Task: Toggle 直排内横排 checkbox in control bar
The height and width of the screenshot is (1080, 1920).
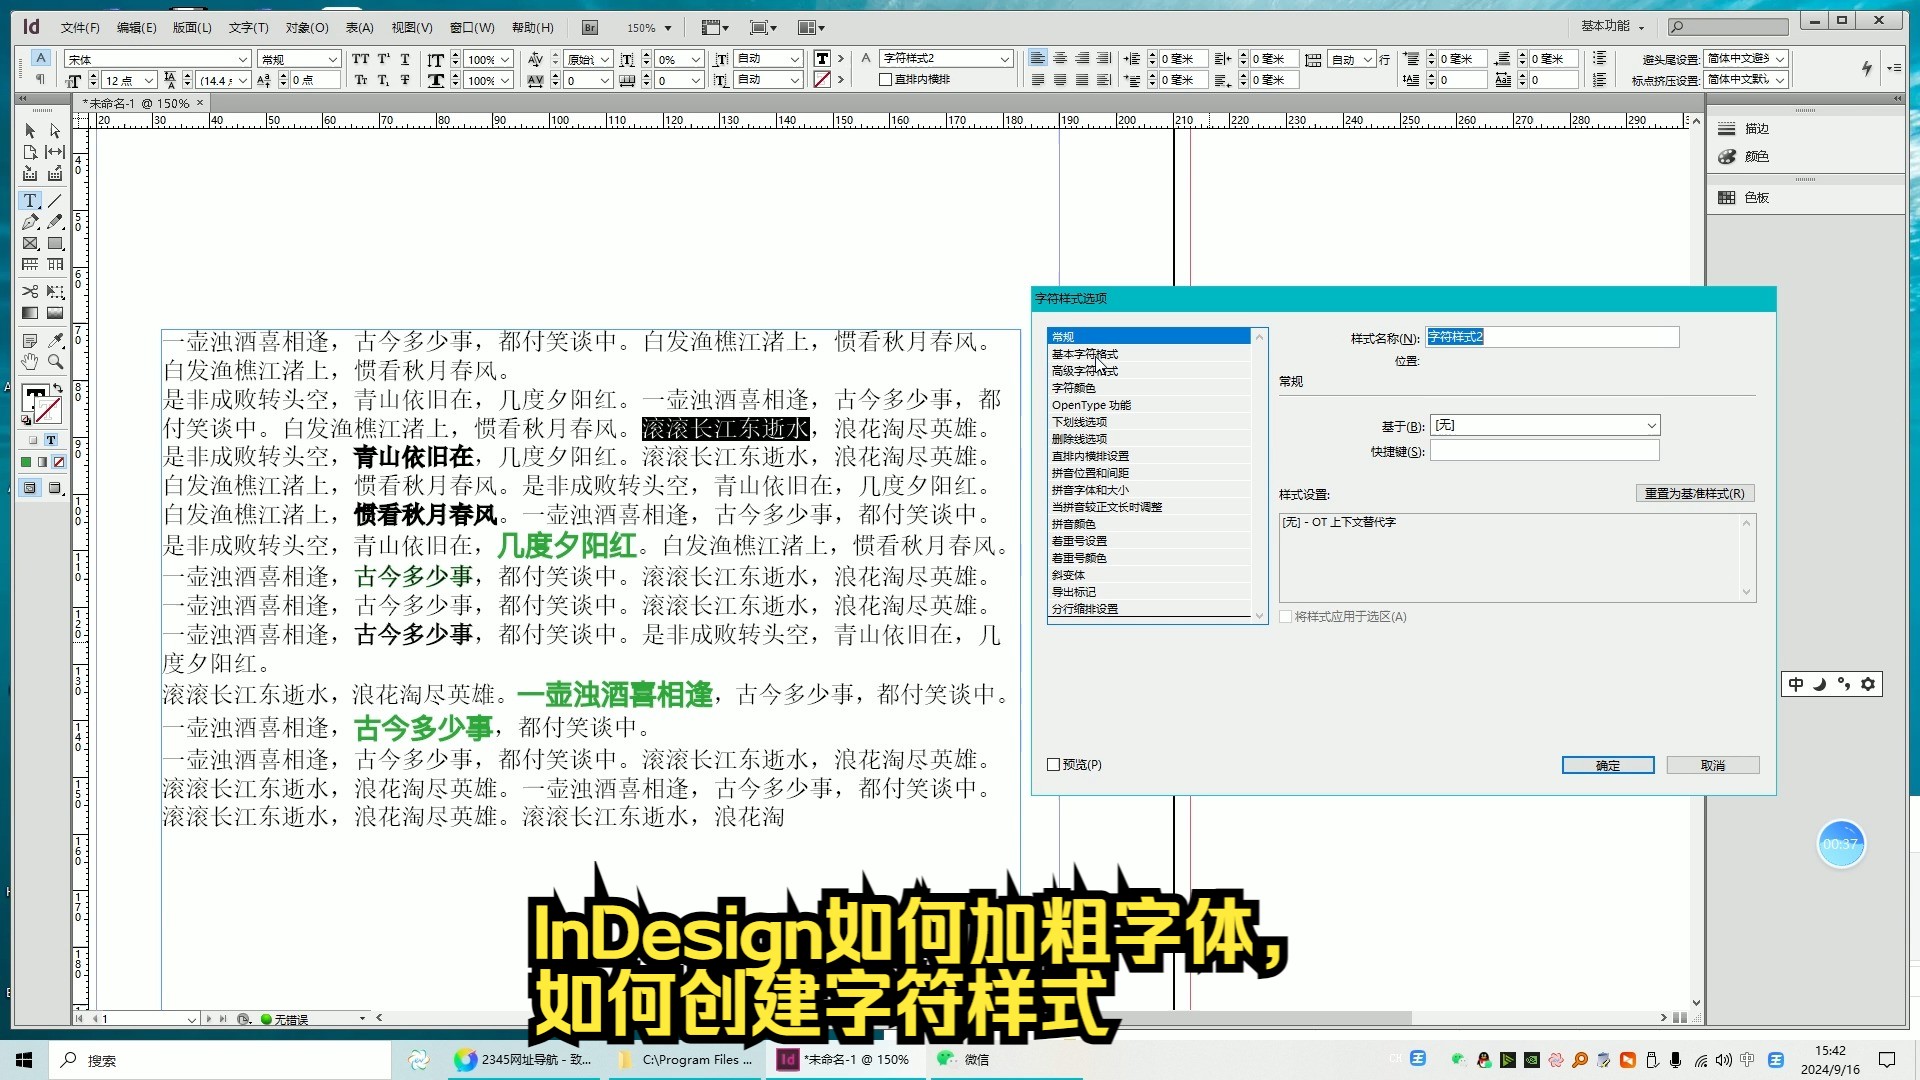Action: click(x=884, y=79)
